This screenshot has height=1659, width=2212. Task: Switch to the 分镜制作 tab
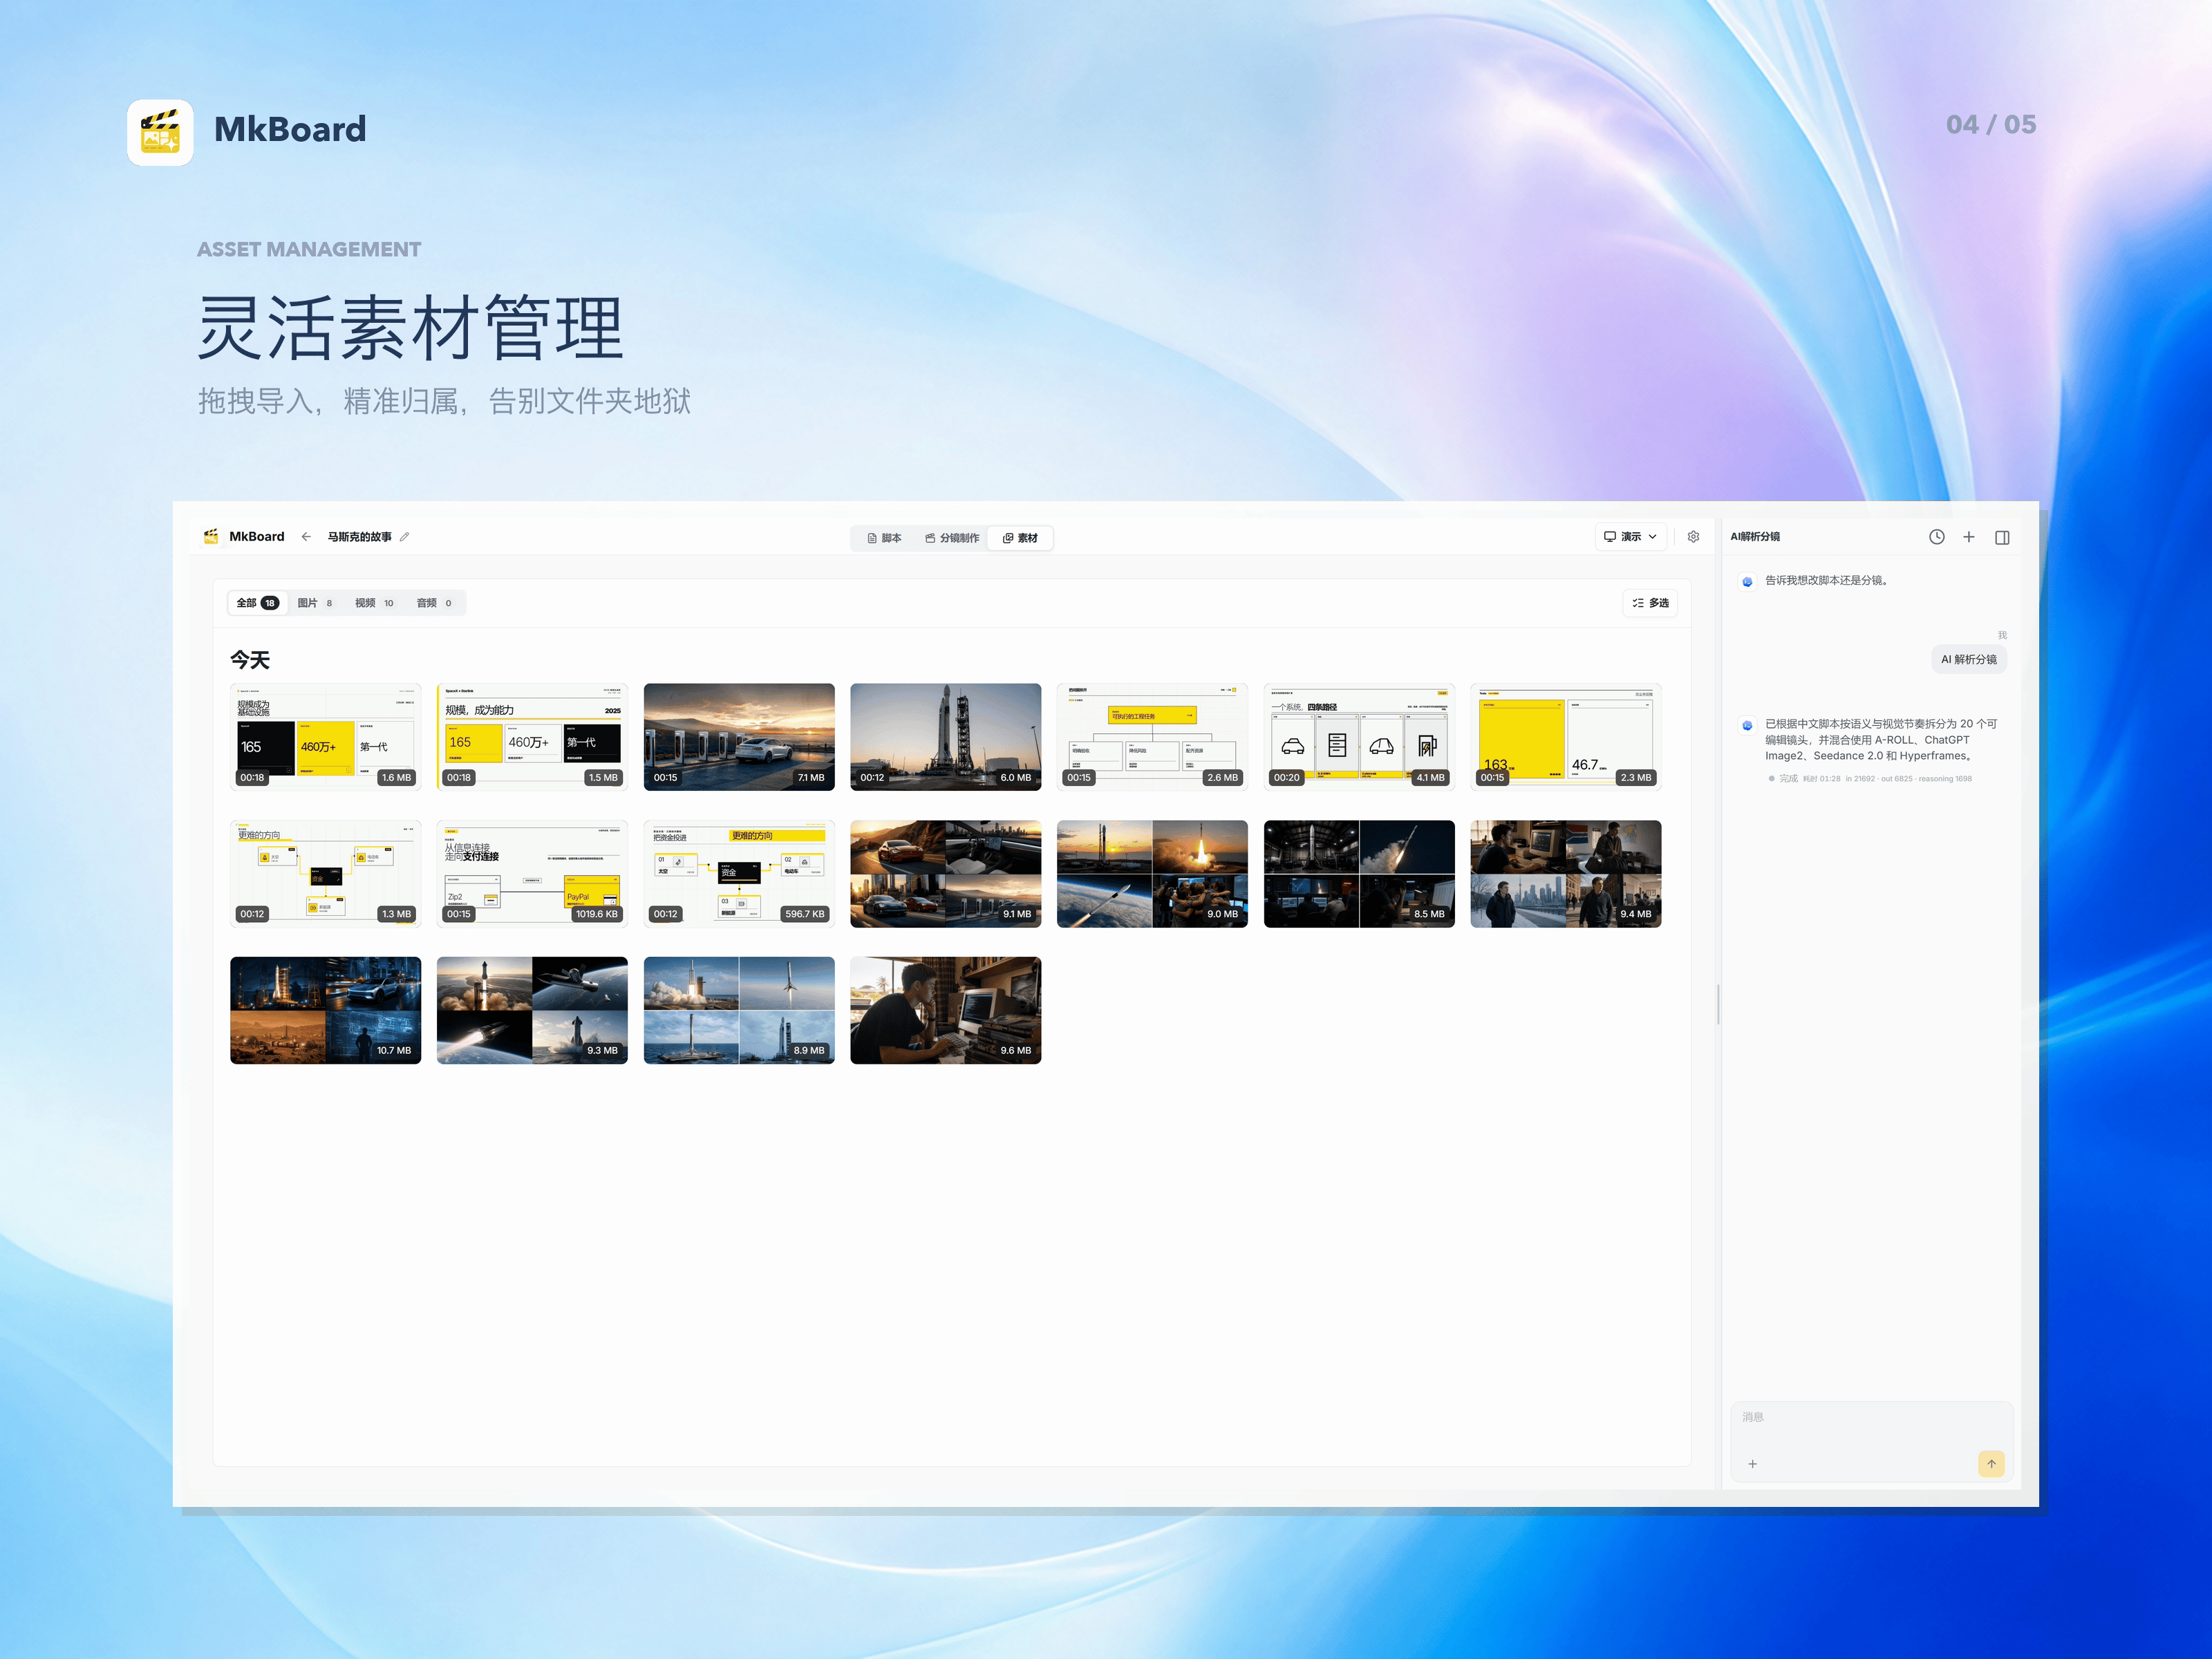[952, 538]
